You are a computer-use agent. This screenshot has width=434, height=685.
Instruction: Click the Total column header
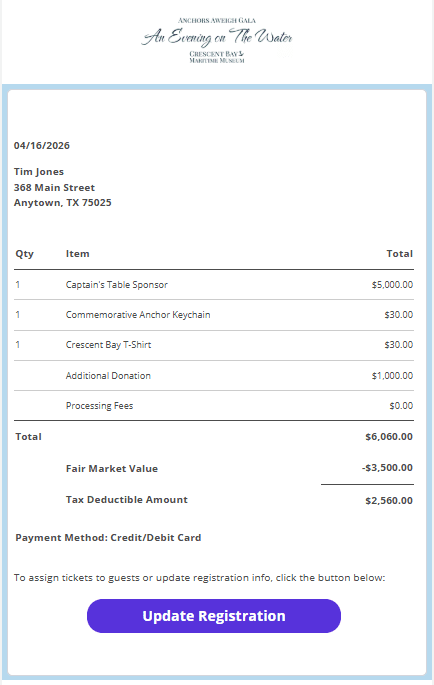click(399, 254)
